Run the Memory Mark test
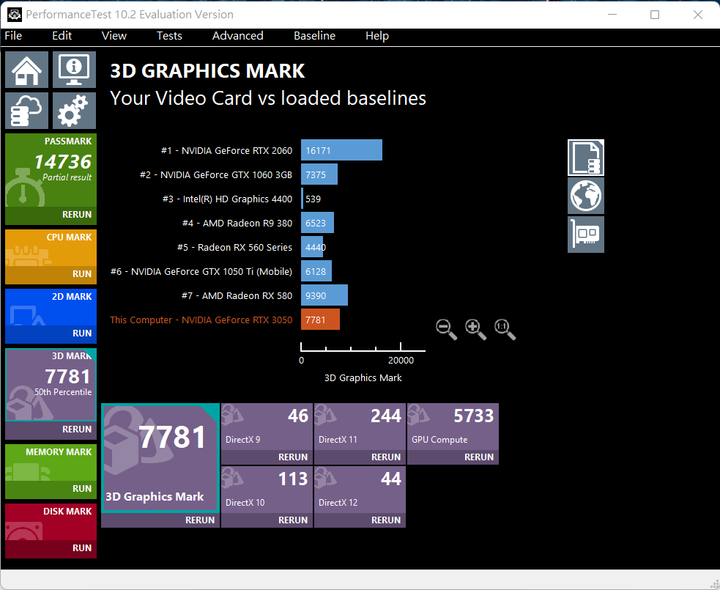This screenshot has height=590, width=720. pos(51,489)
